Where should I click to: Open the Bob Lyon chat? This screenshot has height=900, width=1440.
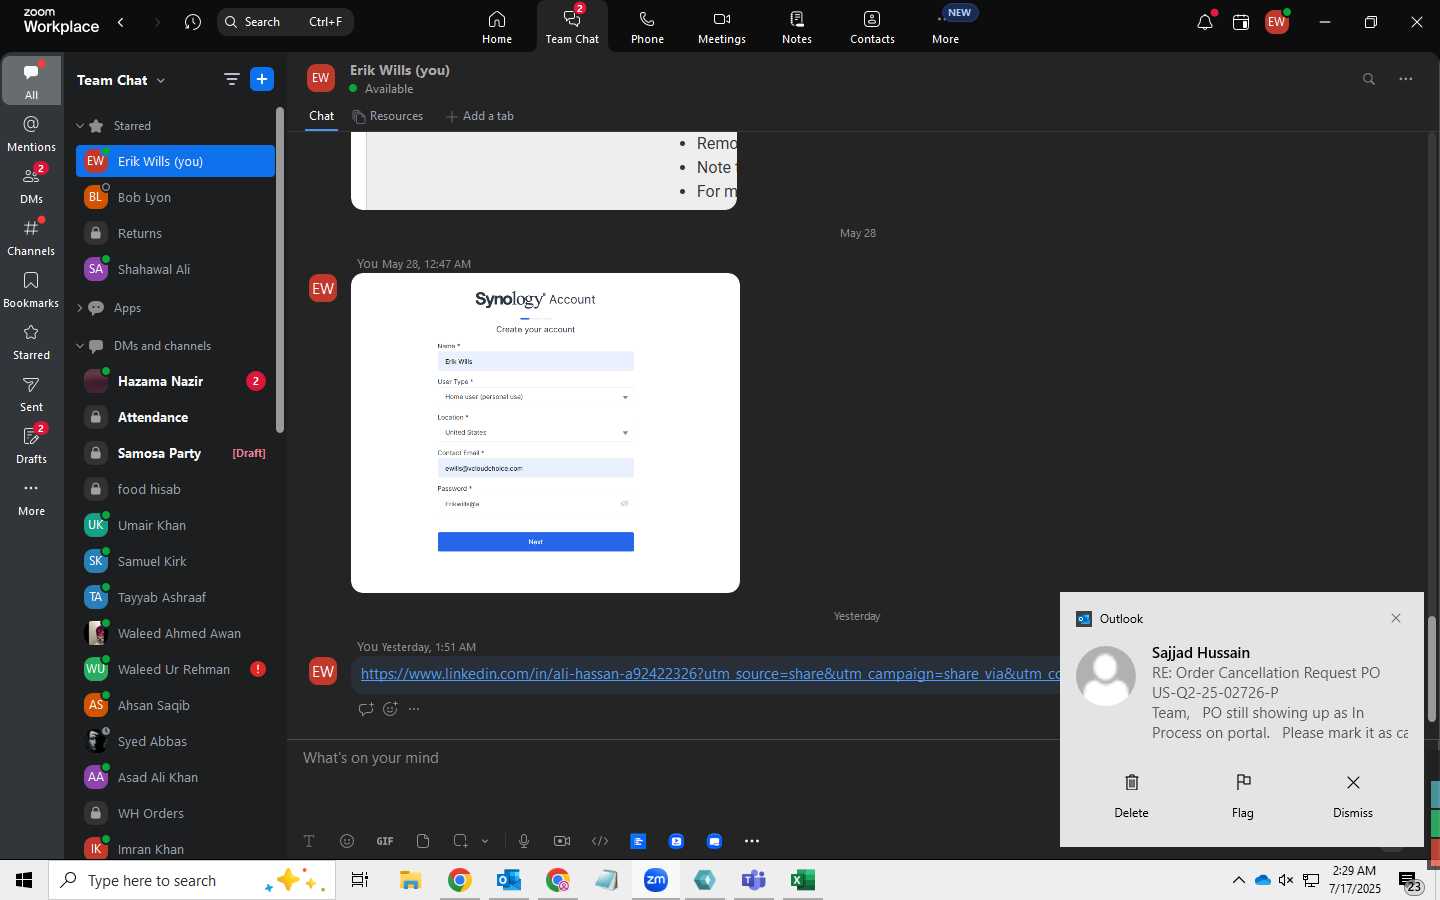pos(175,197)
